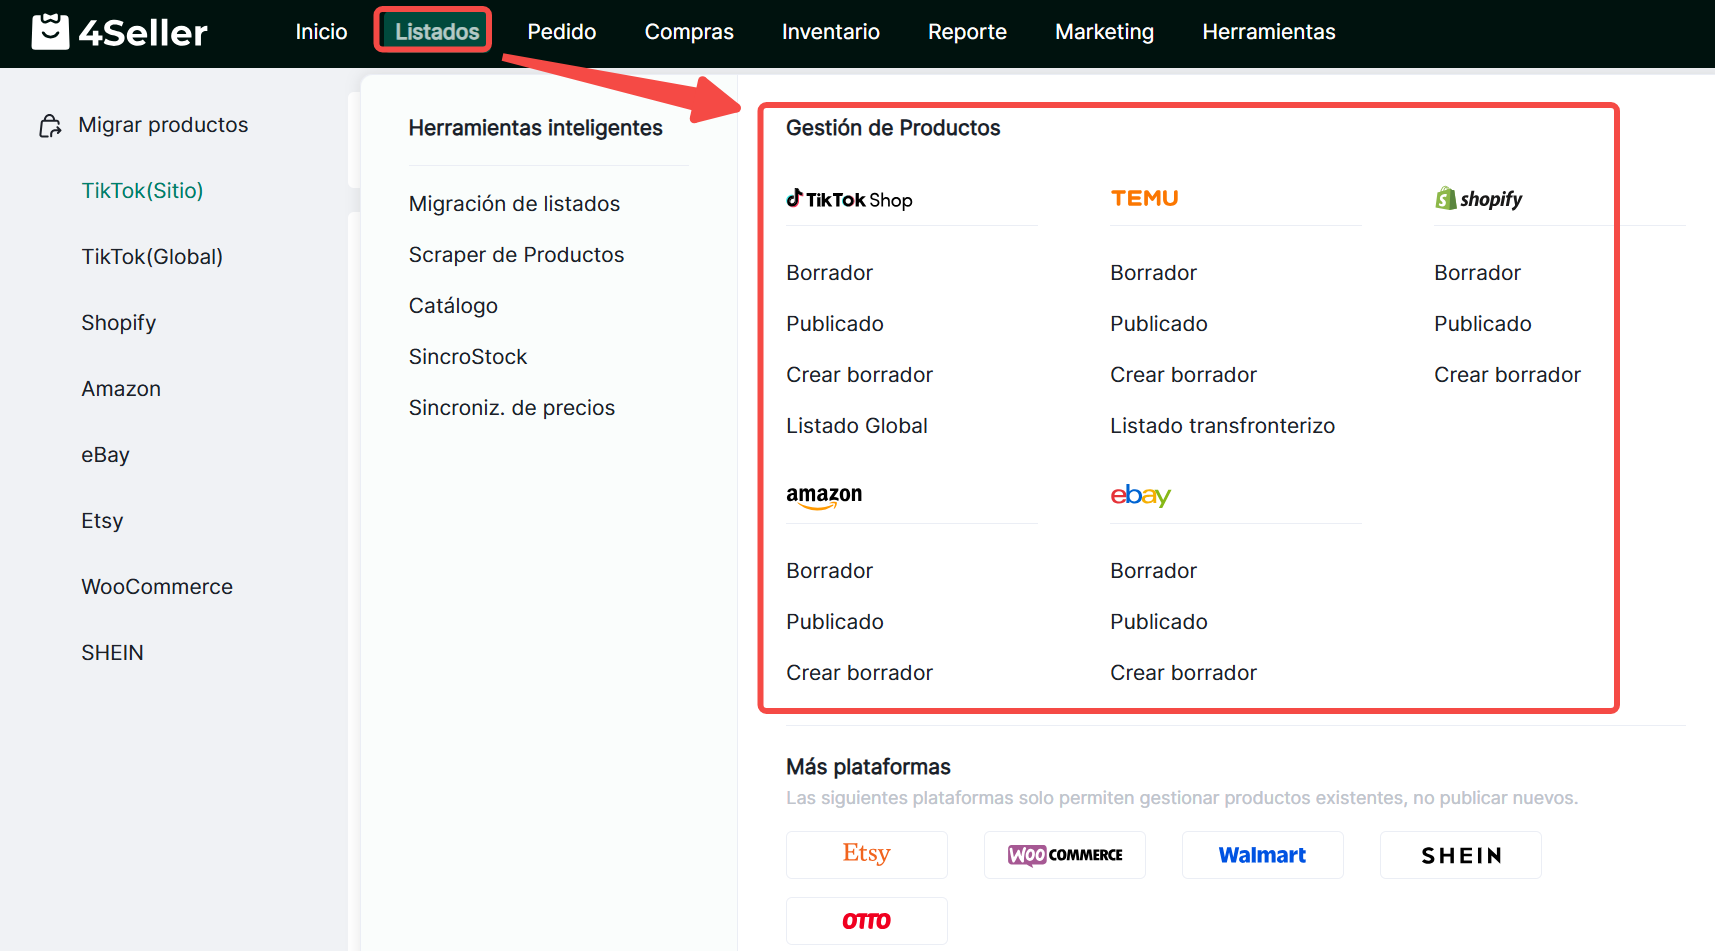Click the Shopify logo
Screen dimensions: 1715x951
[1478, 199]
